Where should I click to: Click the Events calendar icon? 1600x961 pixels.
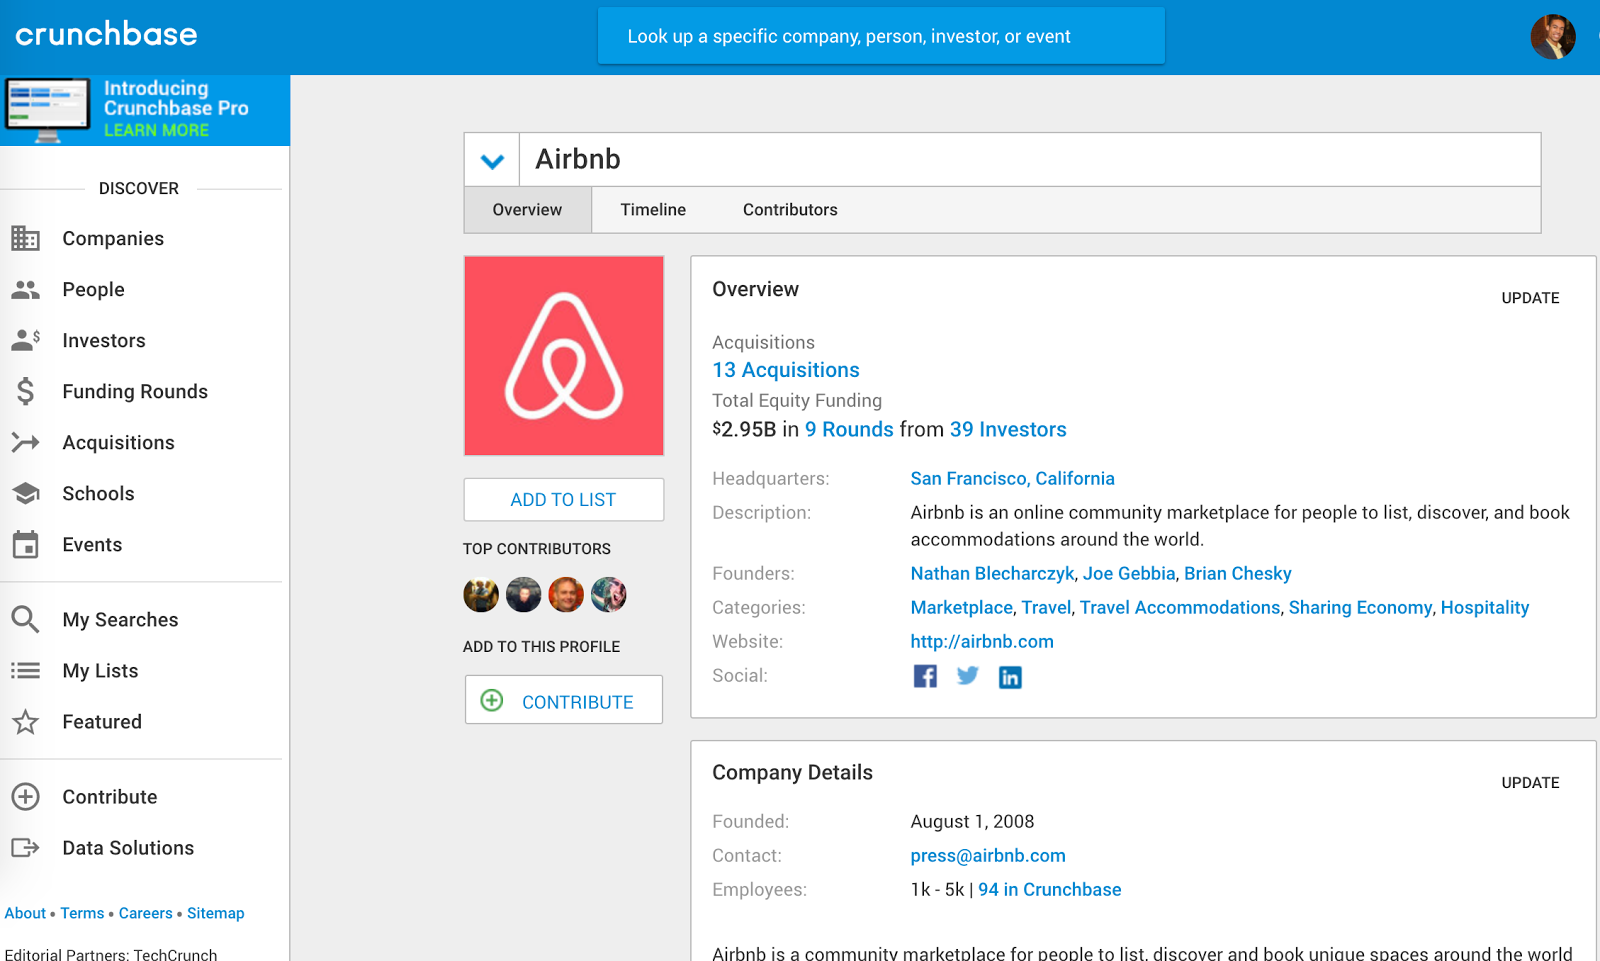pyautogui.click(x=25, y=544)
